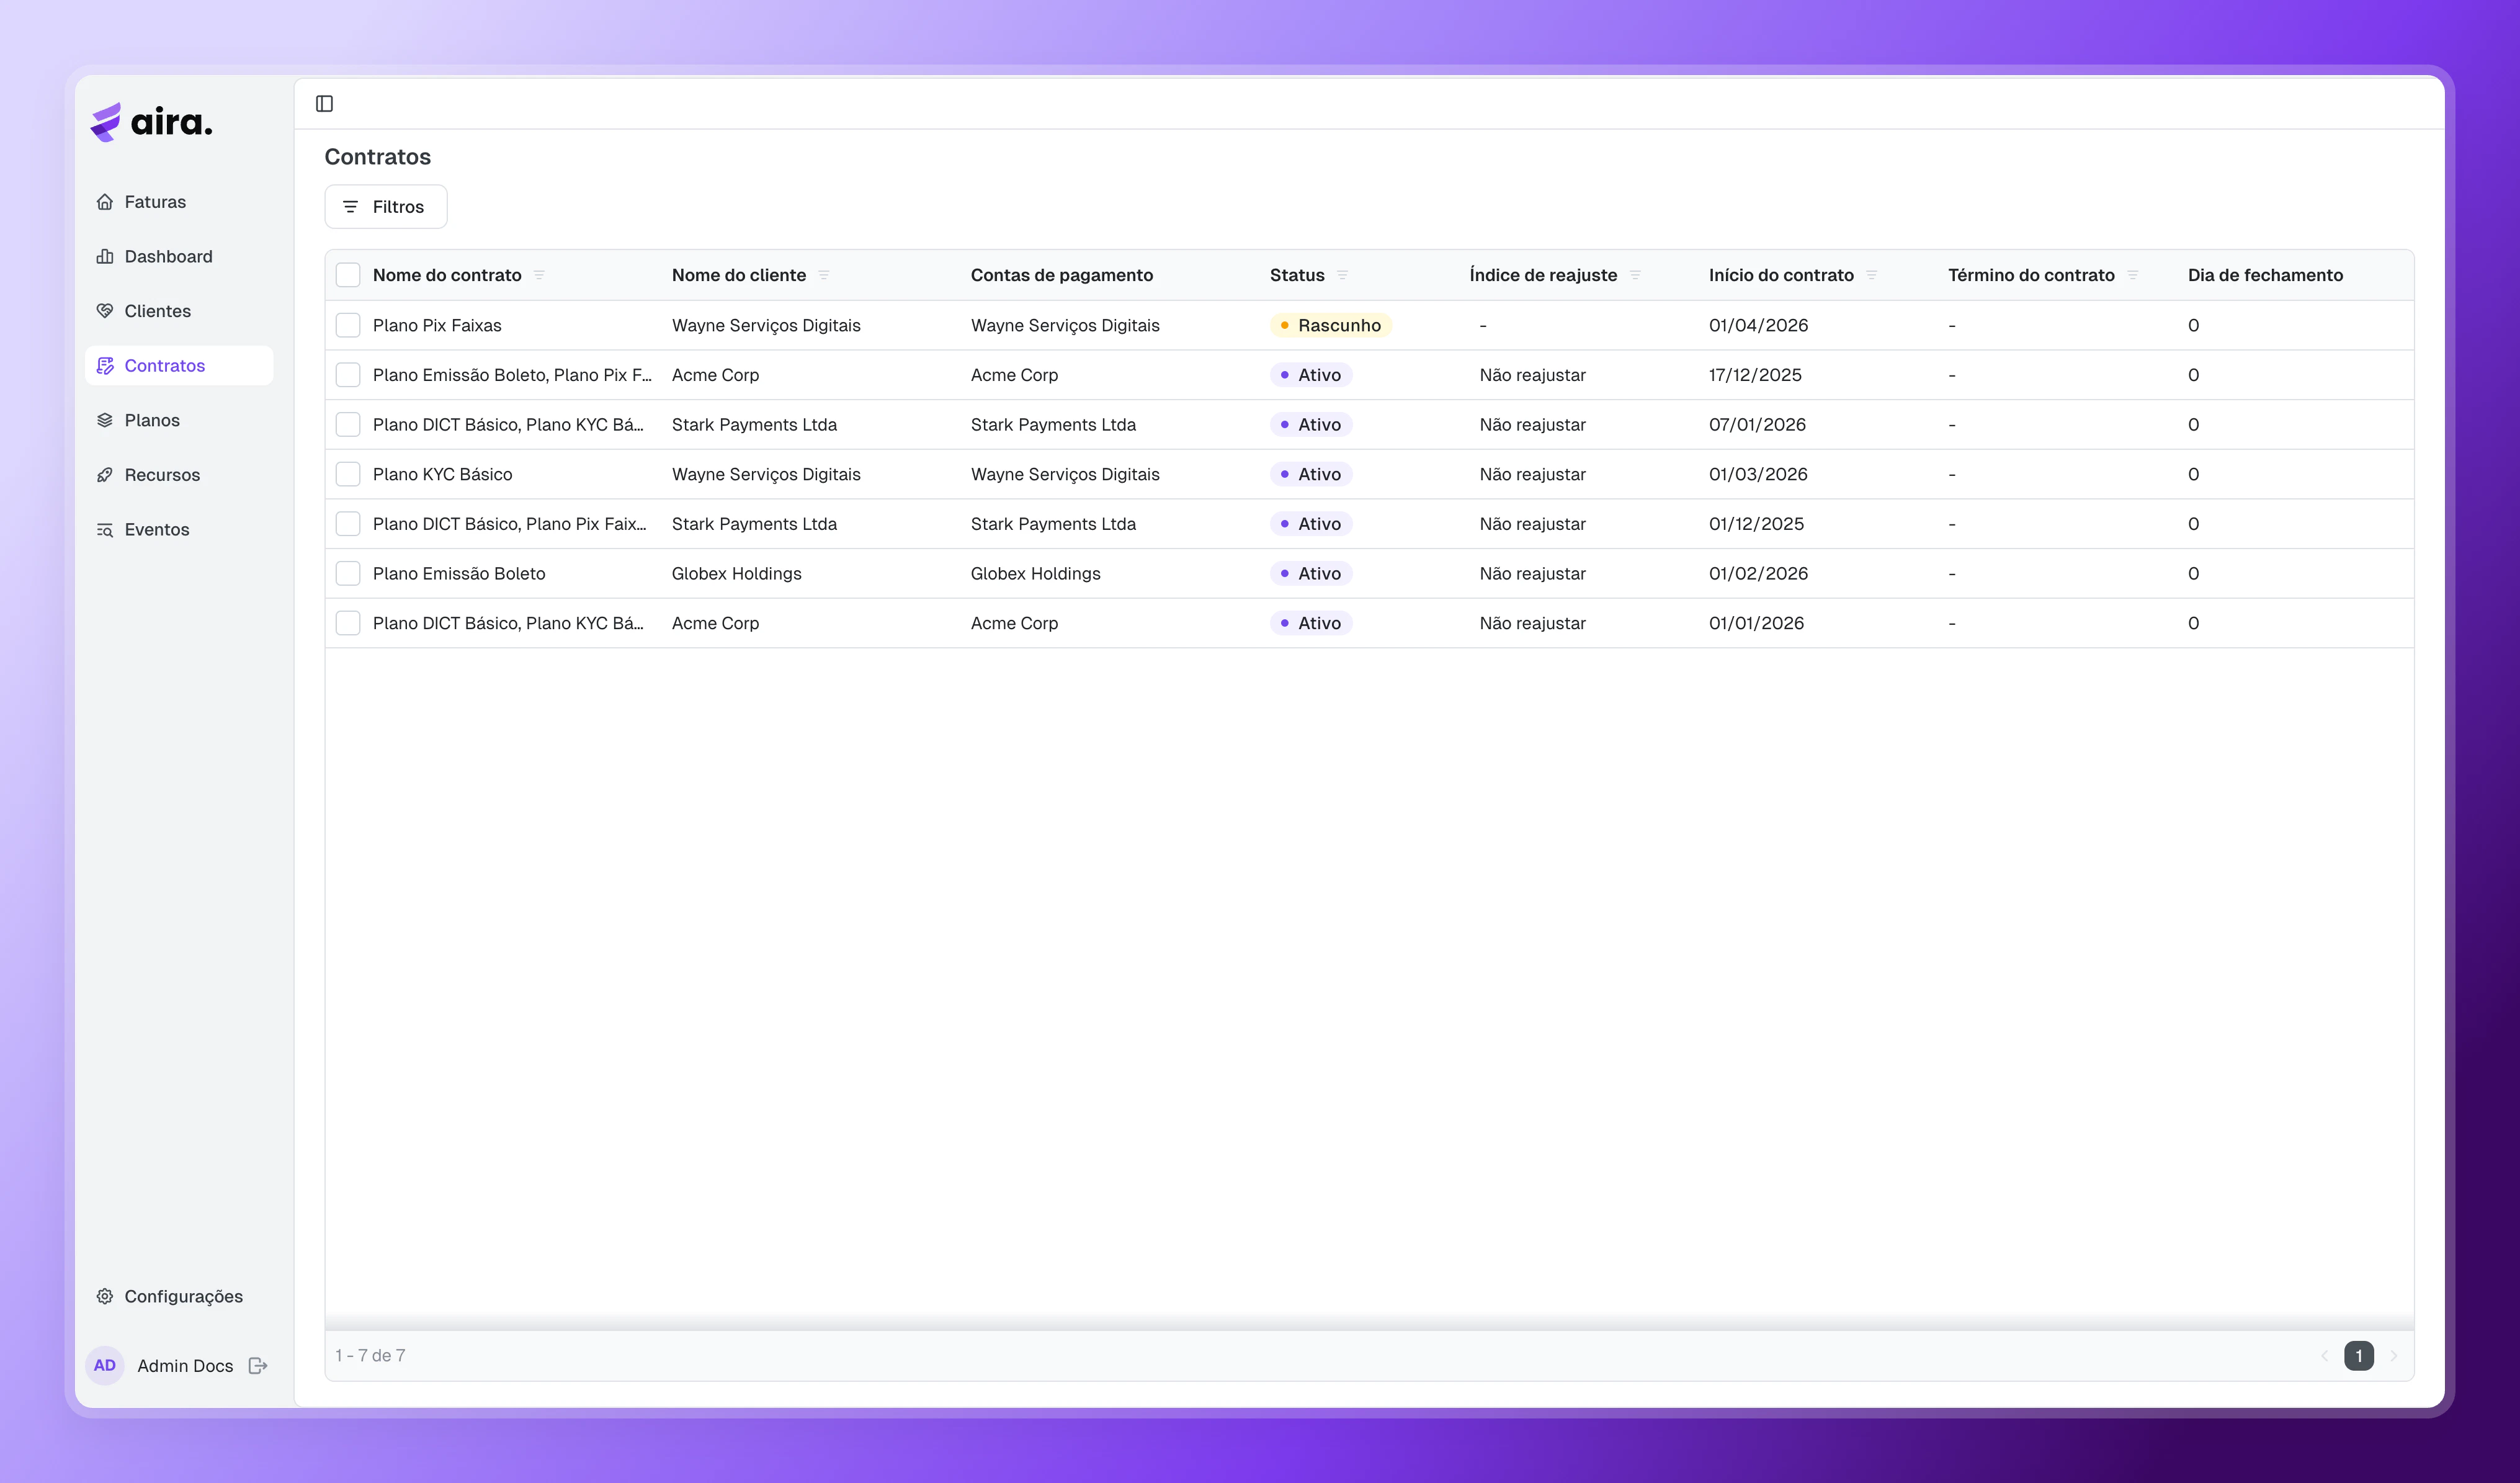Click the aira logo
Screen dimensions: 2520x1483
click(x=152, y=122)
